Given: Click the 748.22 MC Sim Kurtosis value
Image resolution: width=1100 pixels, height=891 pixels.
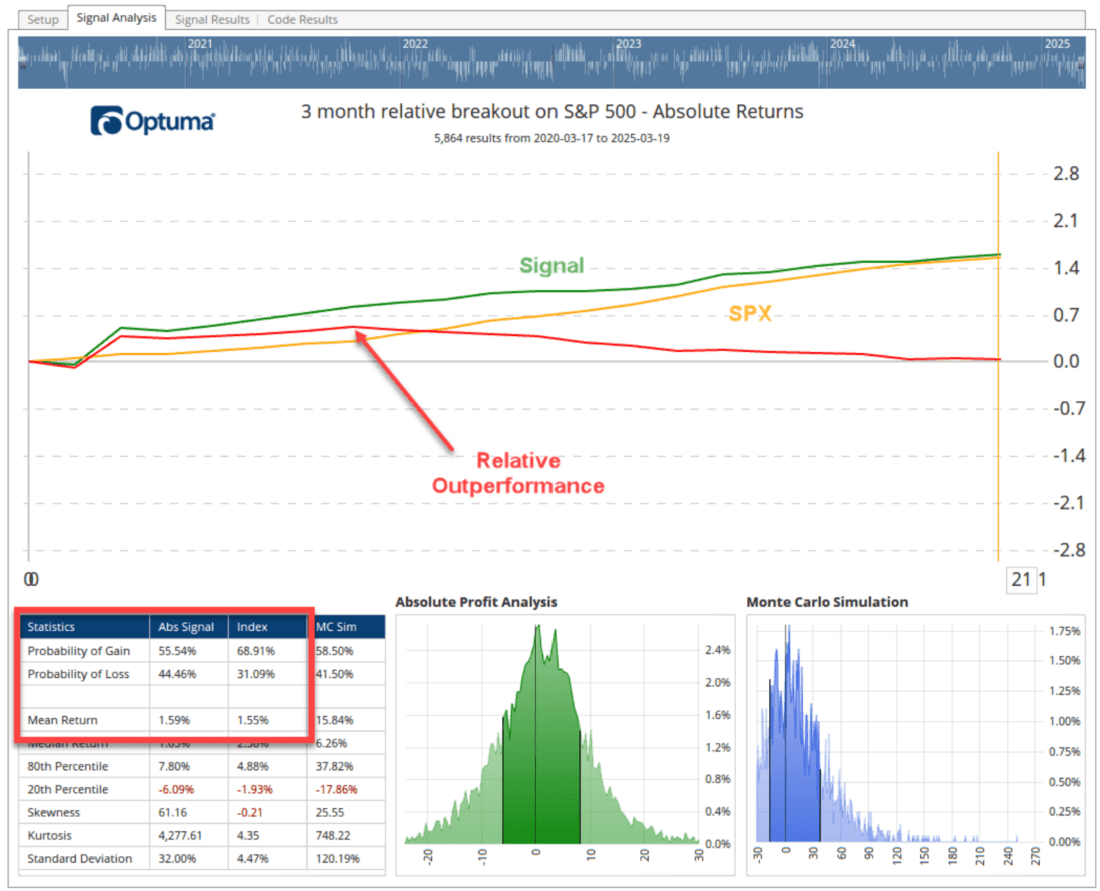Looking at the screenshot, I should [333, 836].
